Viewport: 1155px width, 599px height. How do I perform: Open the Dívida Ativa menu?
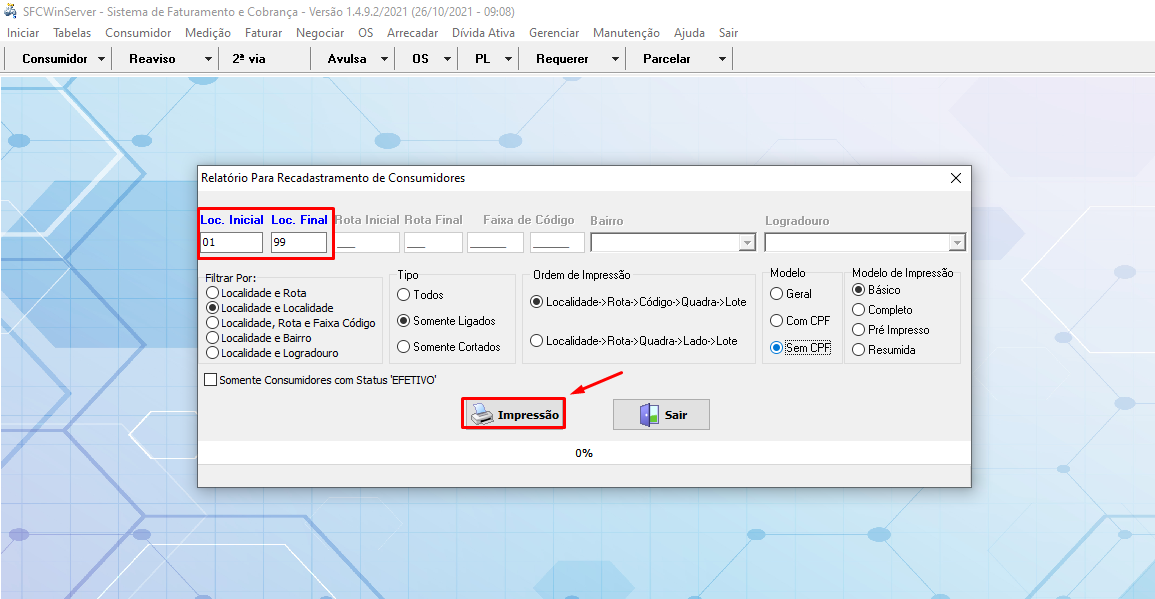pyautogui.click(x=483, y=33)
